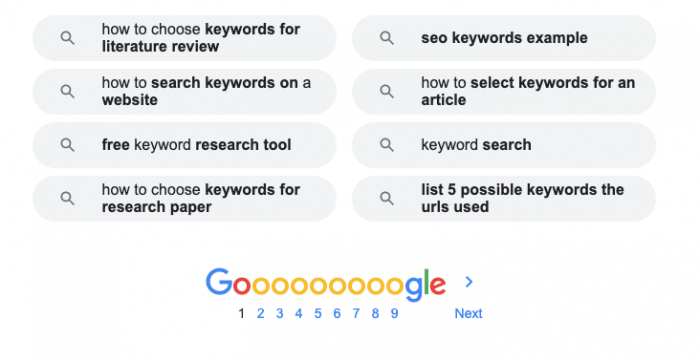Go to results page 3
Viewport: 700px width, 362px height.
pyautogui.click(x=279, y=313)
